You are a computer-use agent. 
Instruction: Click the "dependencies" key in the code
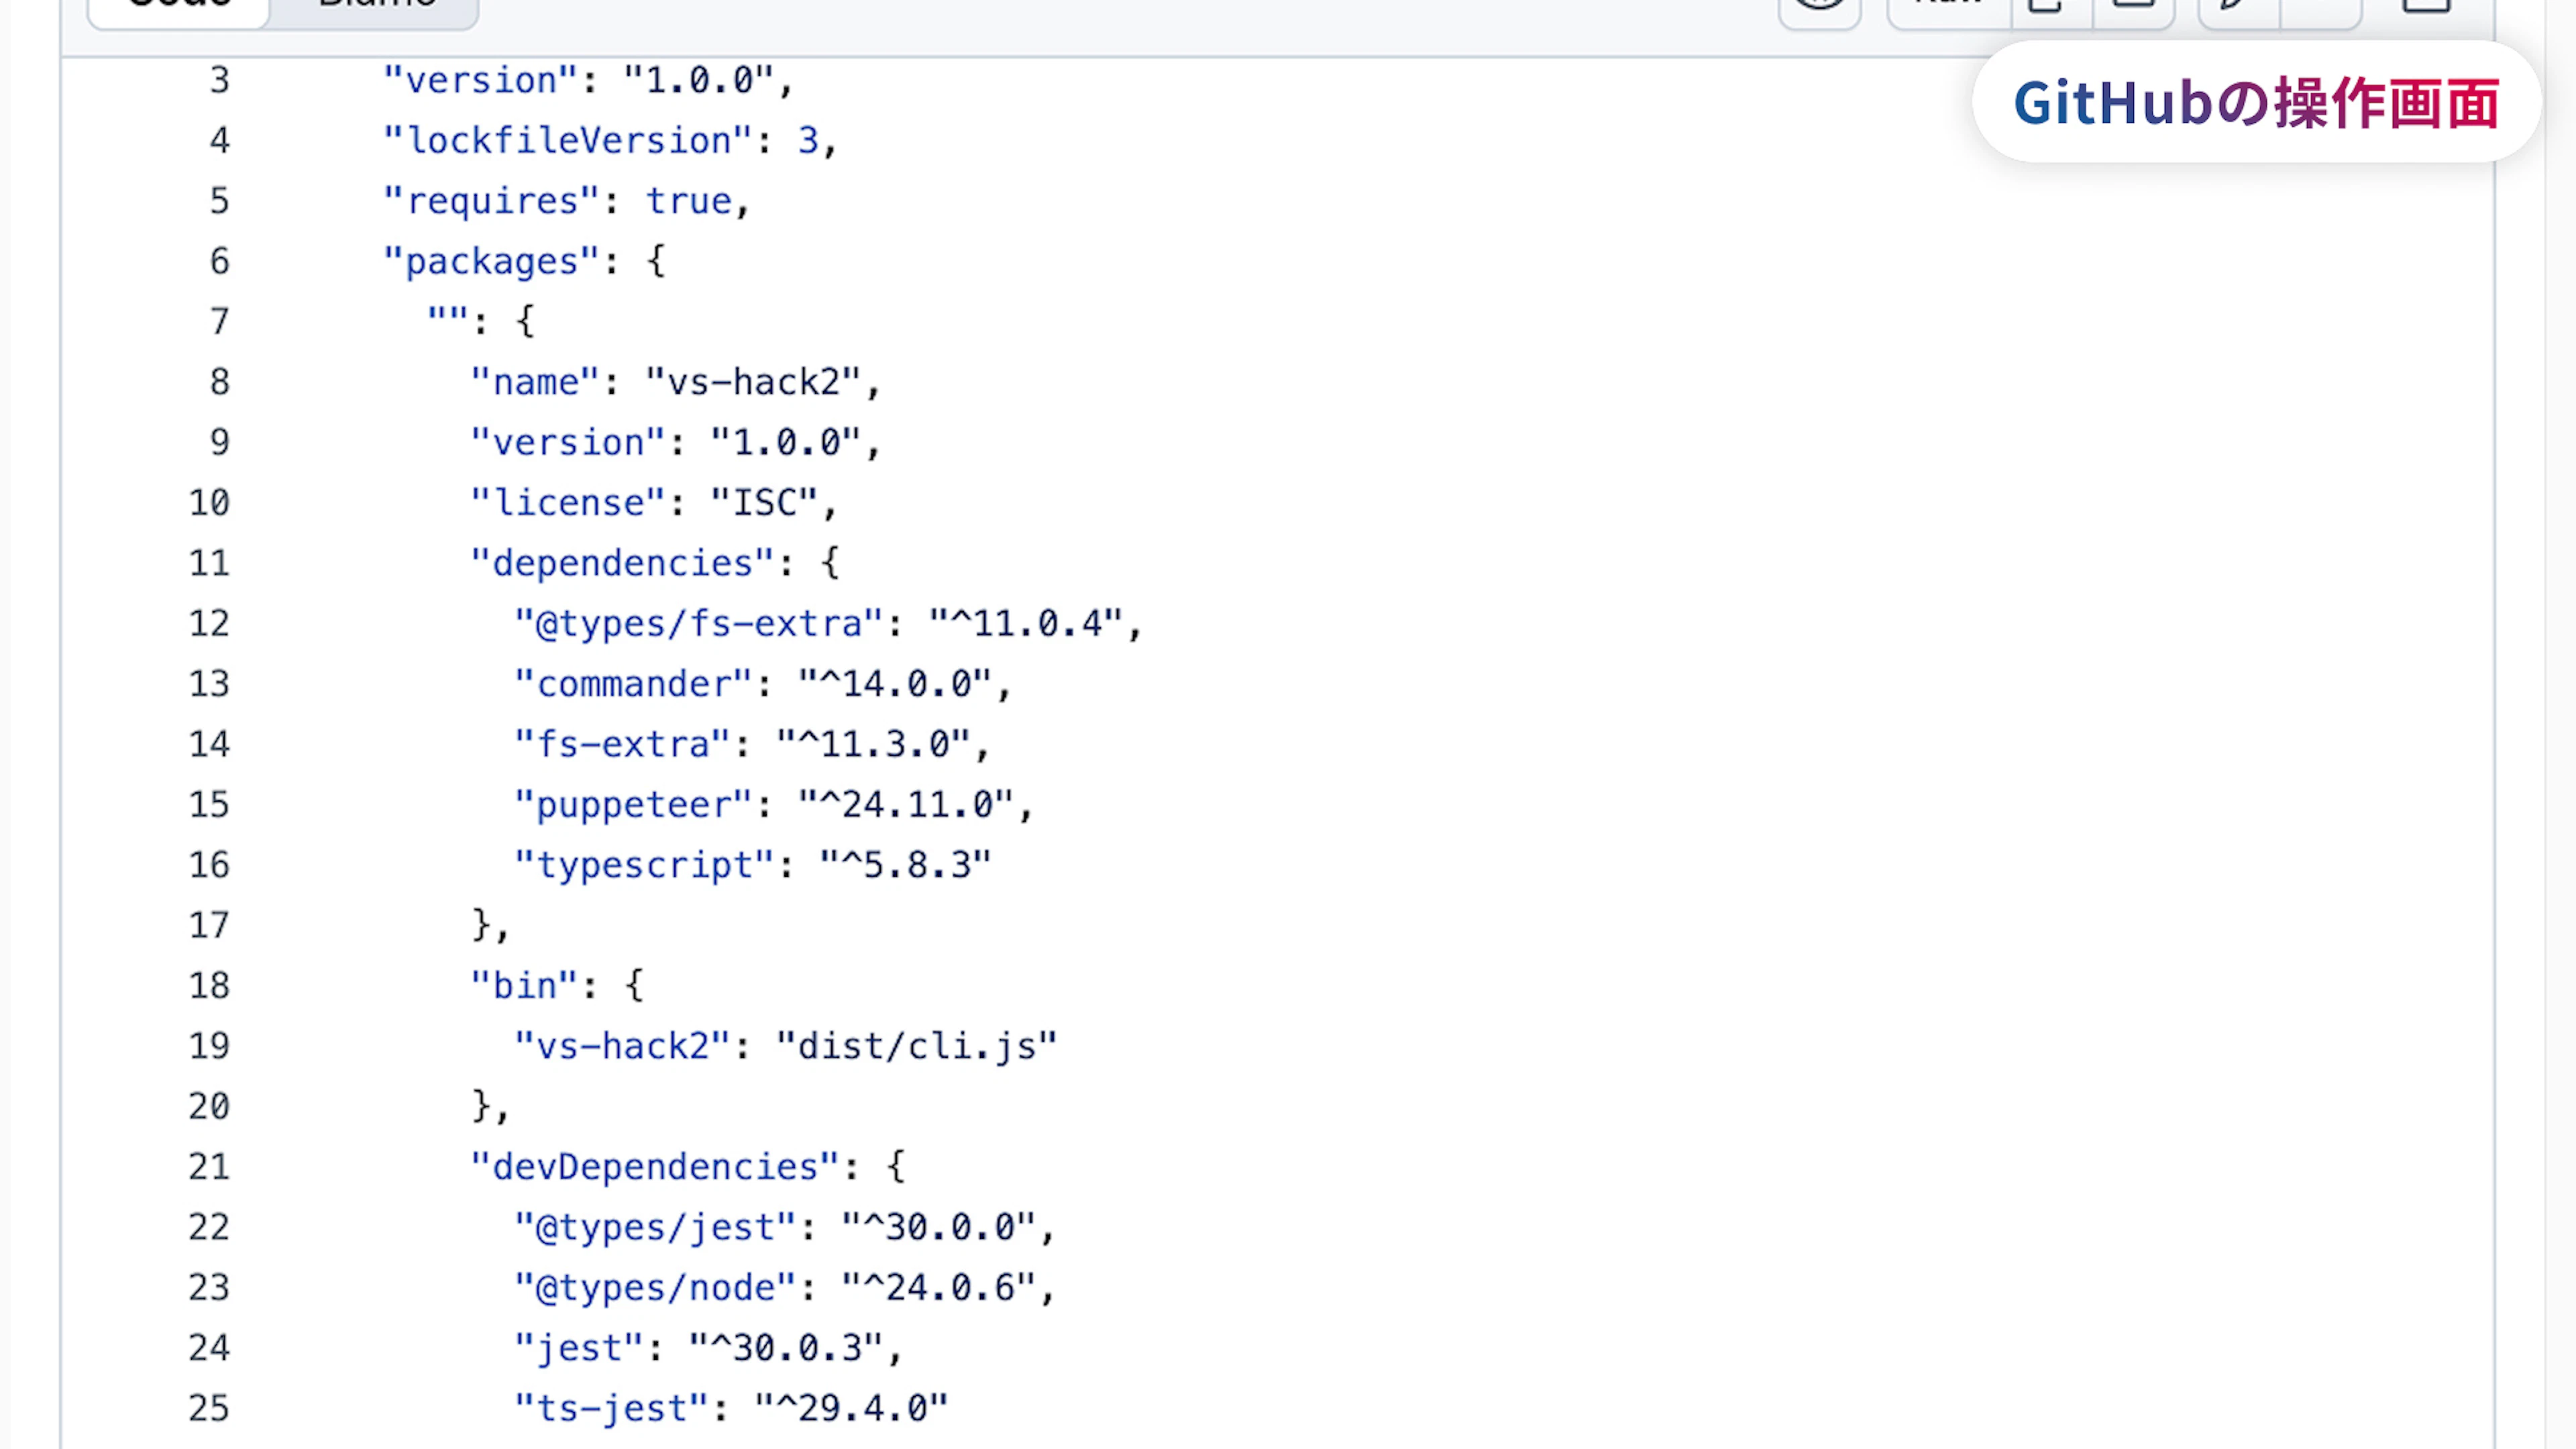[622, 563]
